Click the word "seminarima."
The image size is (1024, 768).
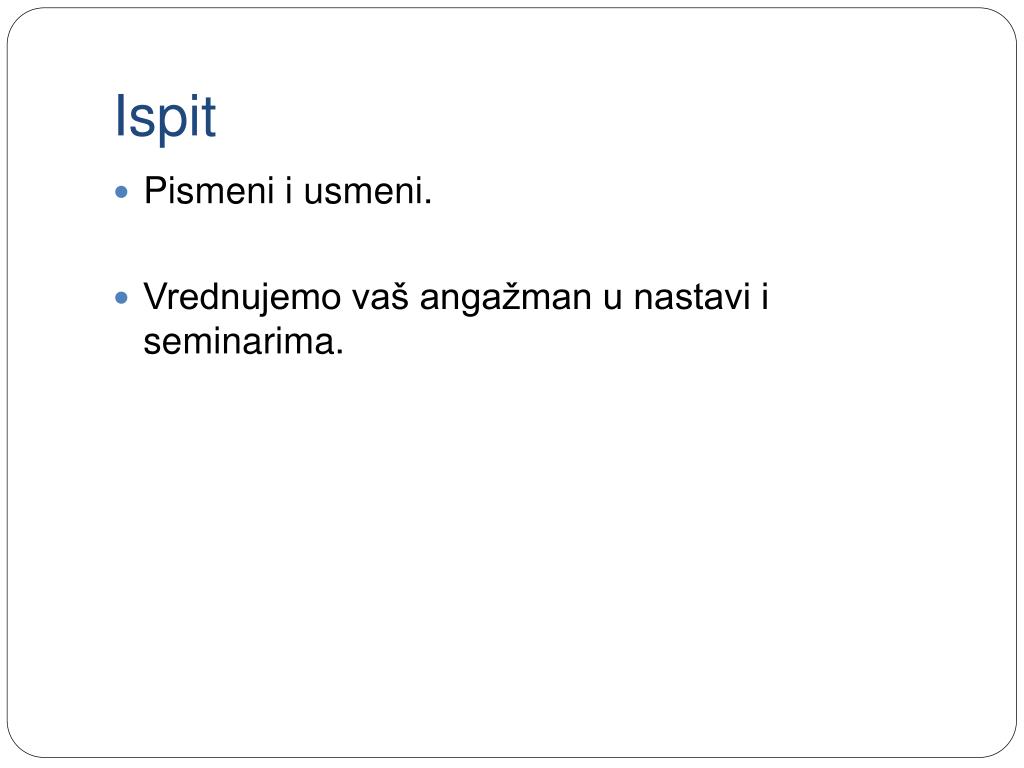click(244, 341)
